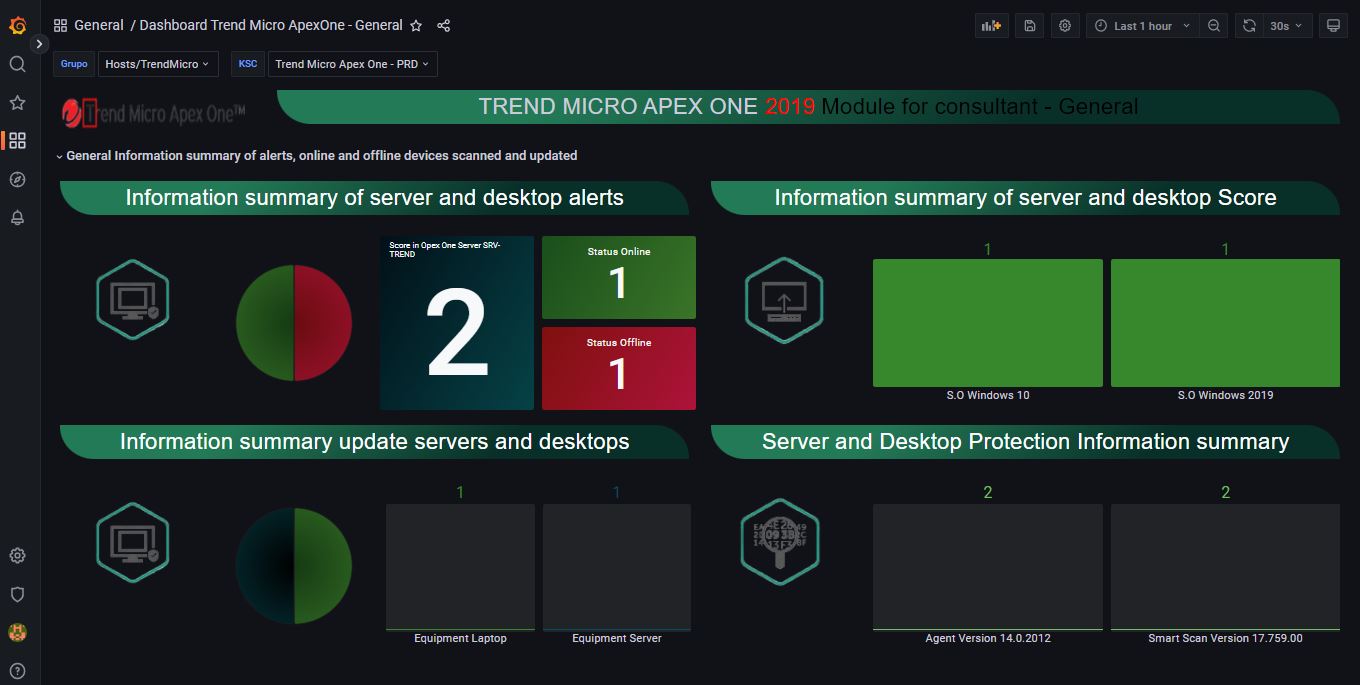Click the Status Offline panel

[619, 368]
